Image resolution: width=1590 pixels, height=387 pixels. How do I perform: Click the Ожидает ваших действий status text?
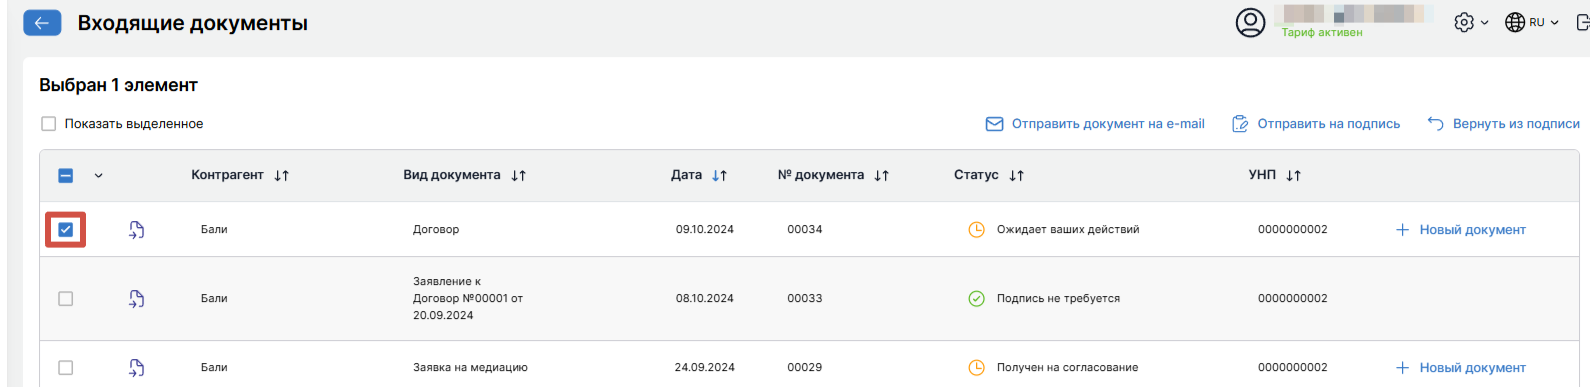point(1068,230)
